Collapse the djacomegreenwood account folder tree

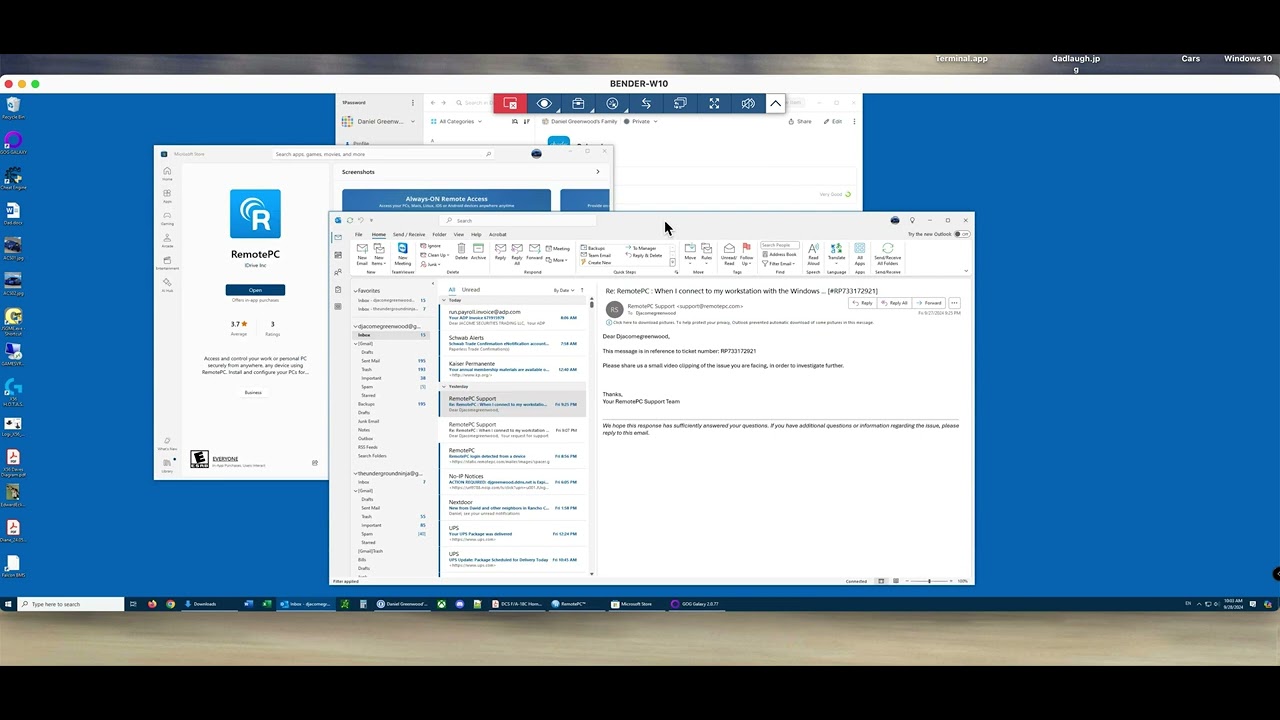click(355, 326)
